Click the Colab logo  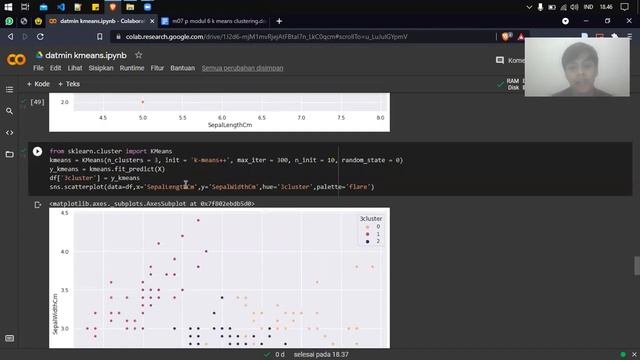(x=16, y=60)
